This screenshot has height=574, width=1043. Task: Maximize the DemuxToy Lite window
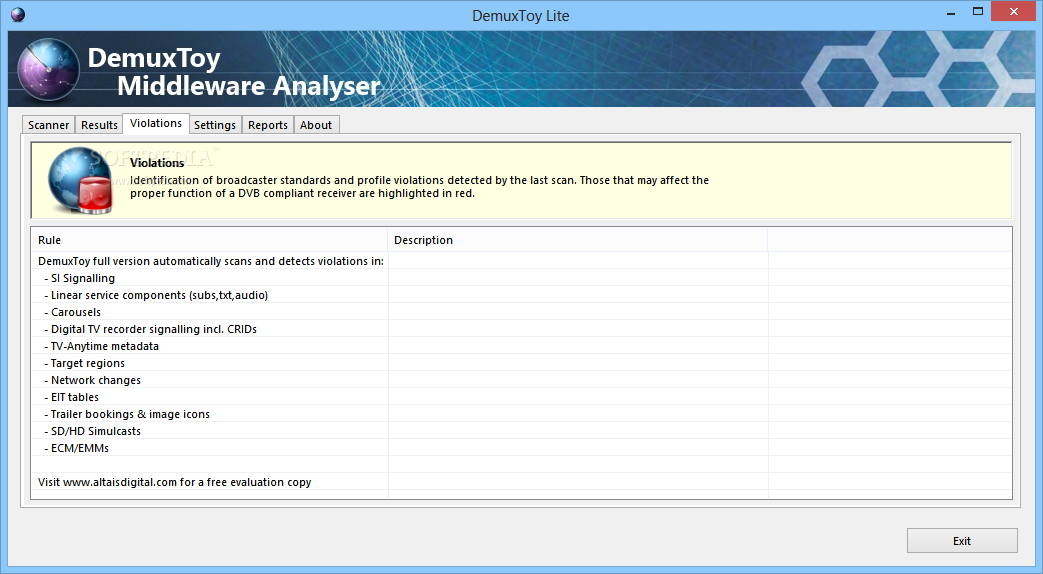[x=978, y=12]
